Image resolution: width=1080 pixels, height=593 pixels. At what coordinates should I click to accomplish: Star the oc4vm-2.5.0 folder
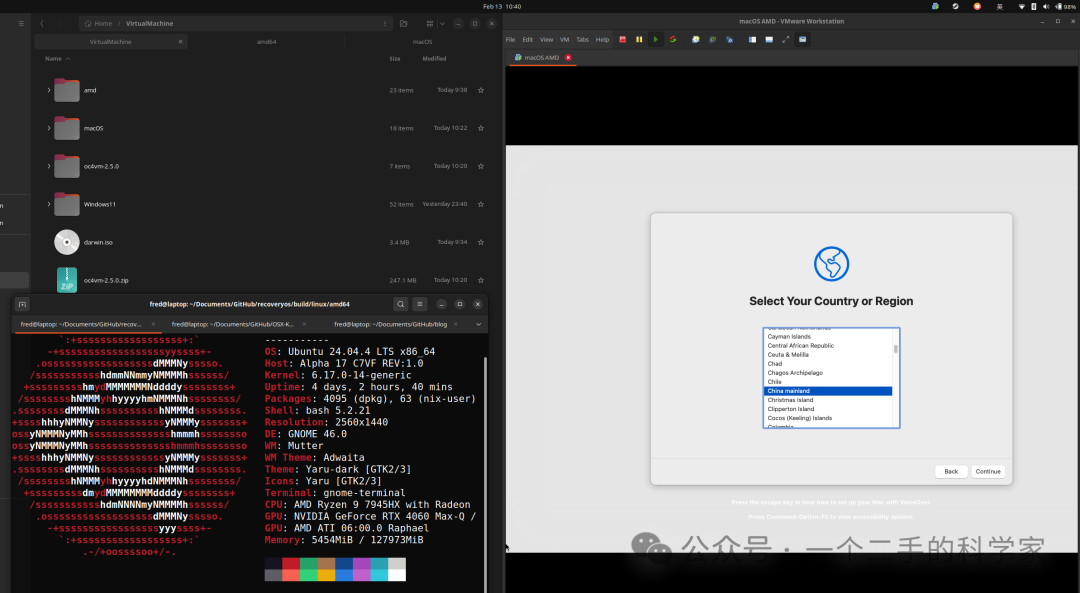pos(481,166)
